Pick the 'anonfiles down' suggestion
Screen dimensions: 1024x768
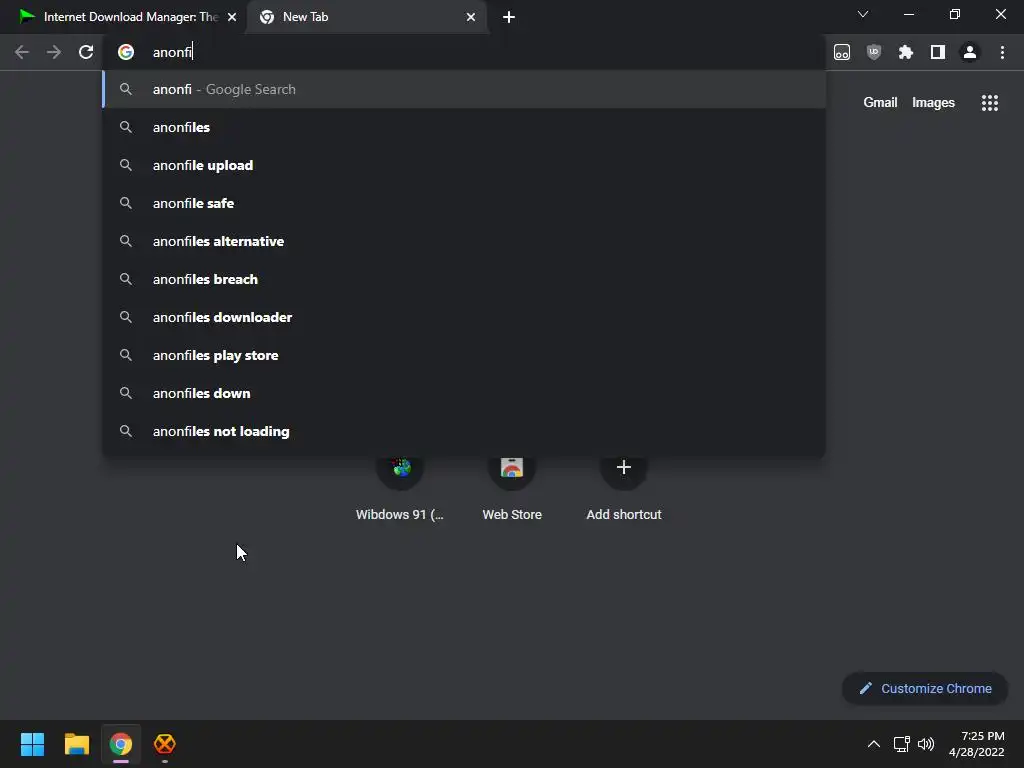coord(464,393)
